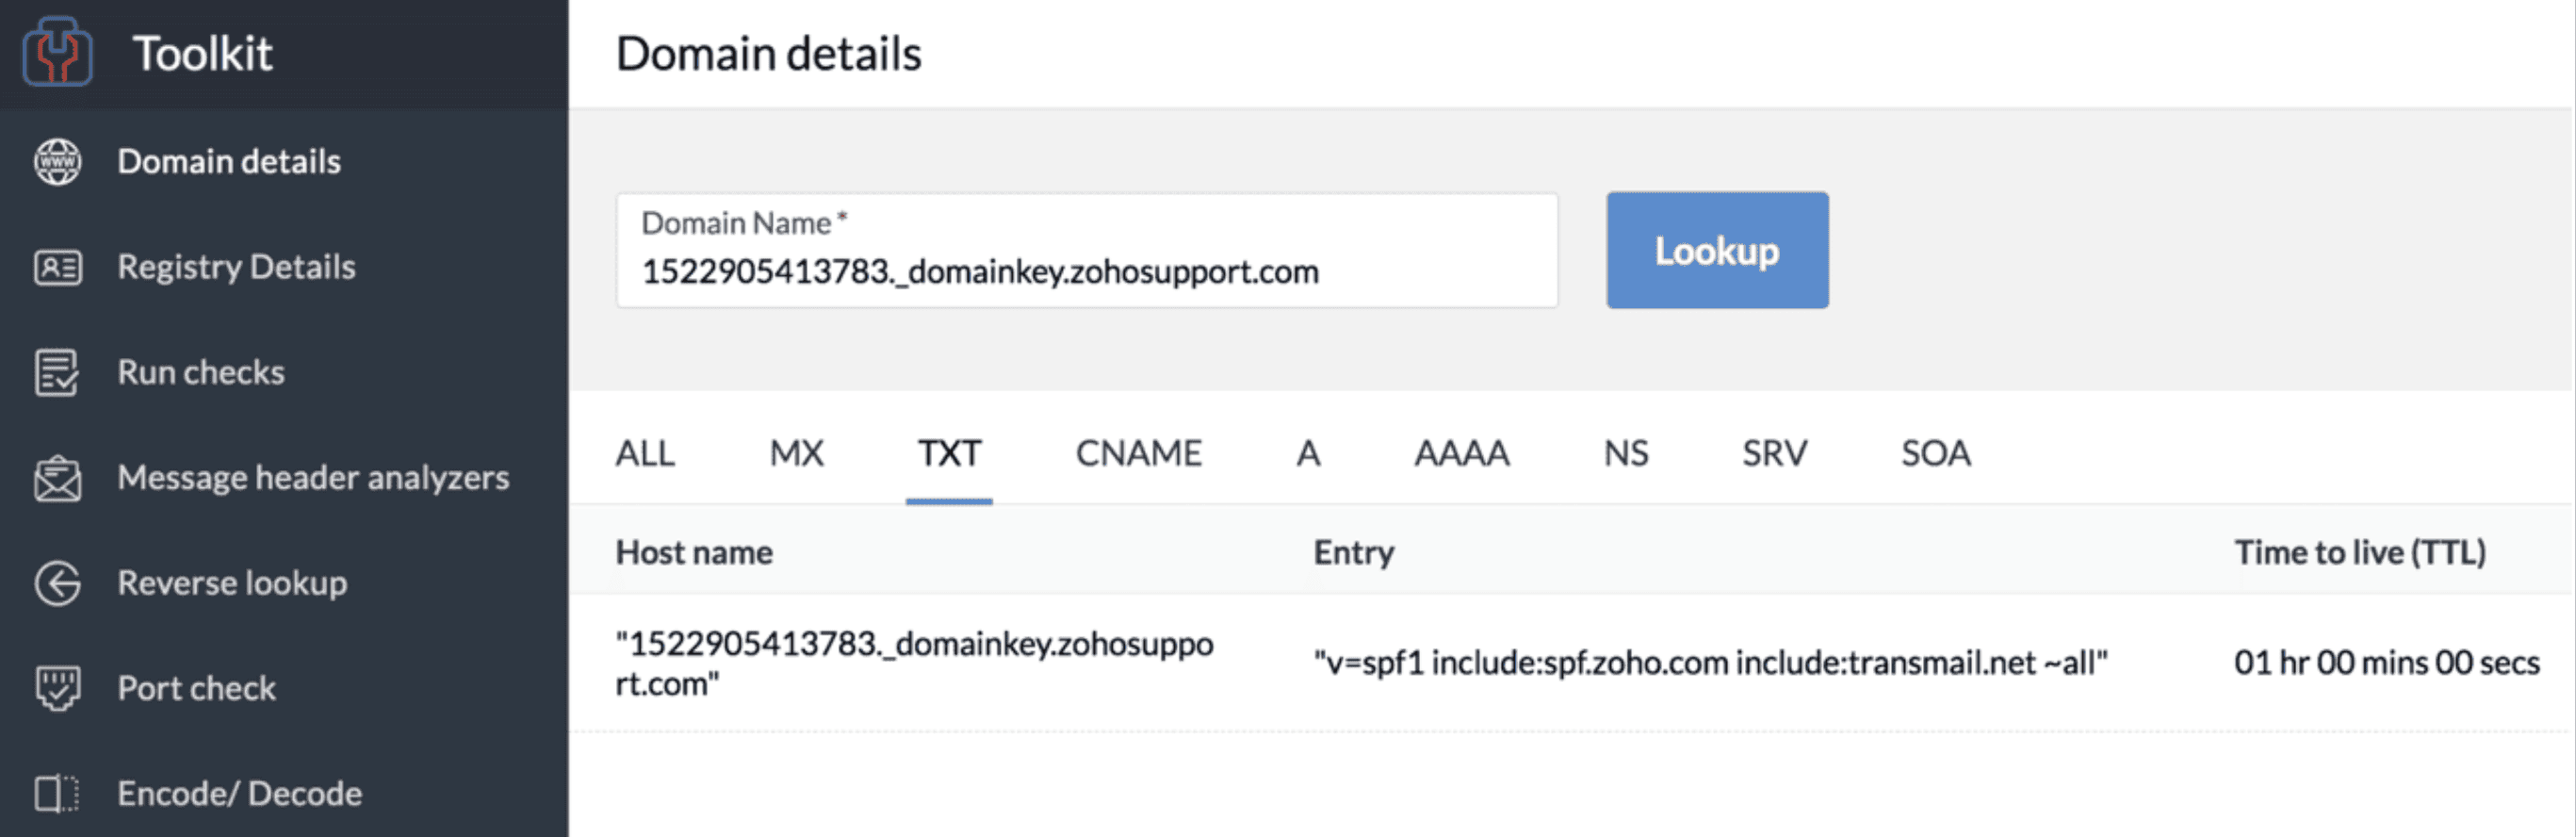Select the TXT records tab
The height and width of the screenshot is (837, 2576).
pos(949,454)
